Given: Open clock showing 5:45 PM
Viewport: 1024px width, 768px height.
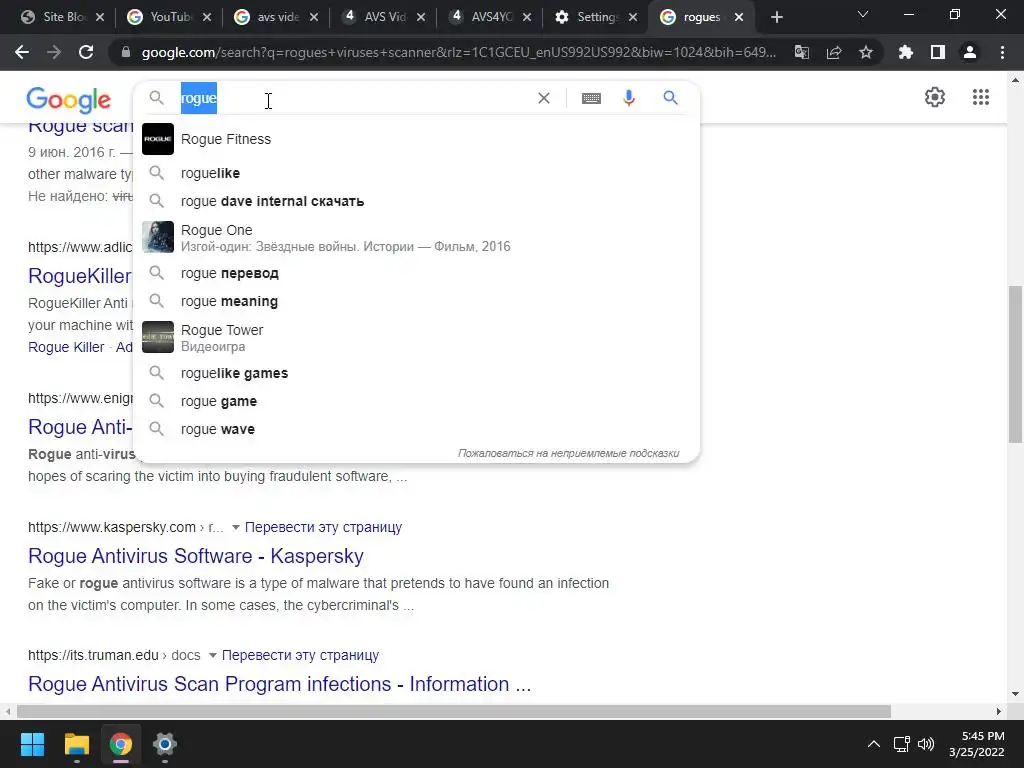Looking at the screenshot, I should click(x=976, y=744).
